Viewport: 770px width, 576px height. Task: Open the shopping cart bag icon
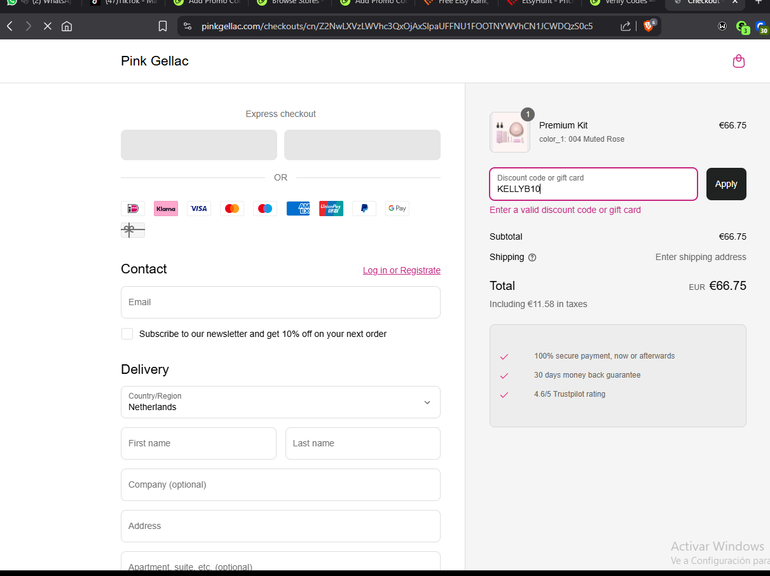(738, 61)
